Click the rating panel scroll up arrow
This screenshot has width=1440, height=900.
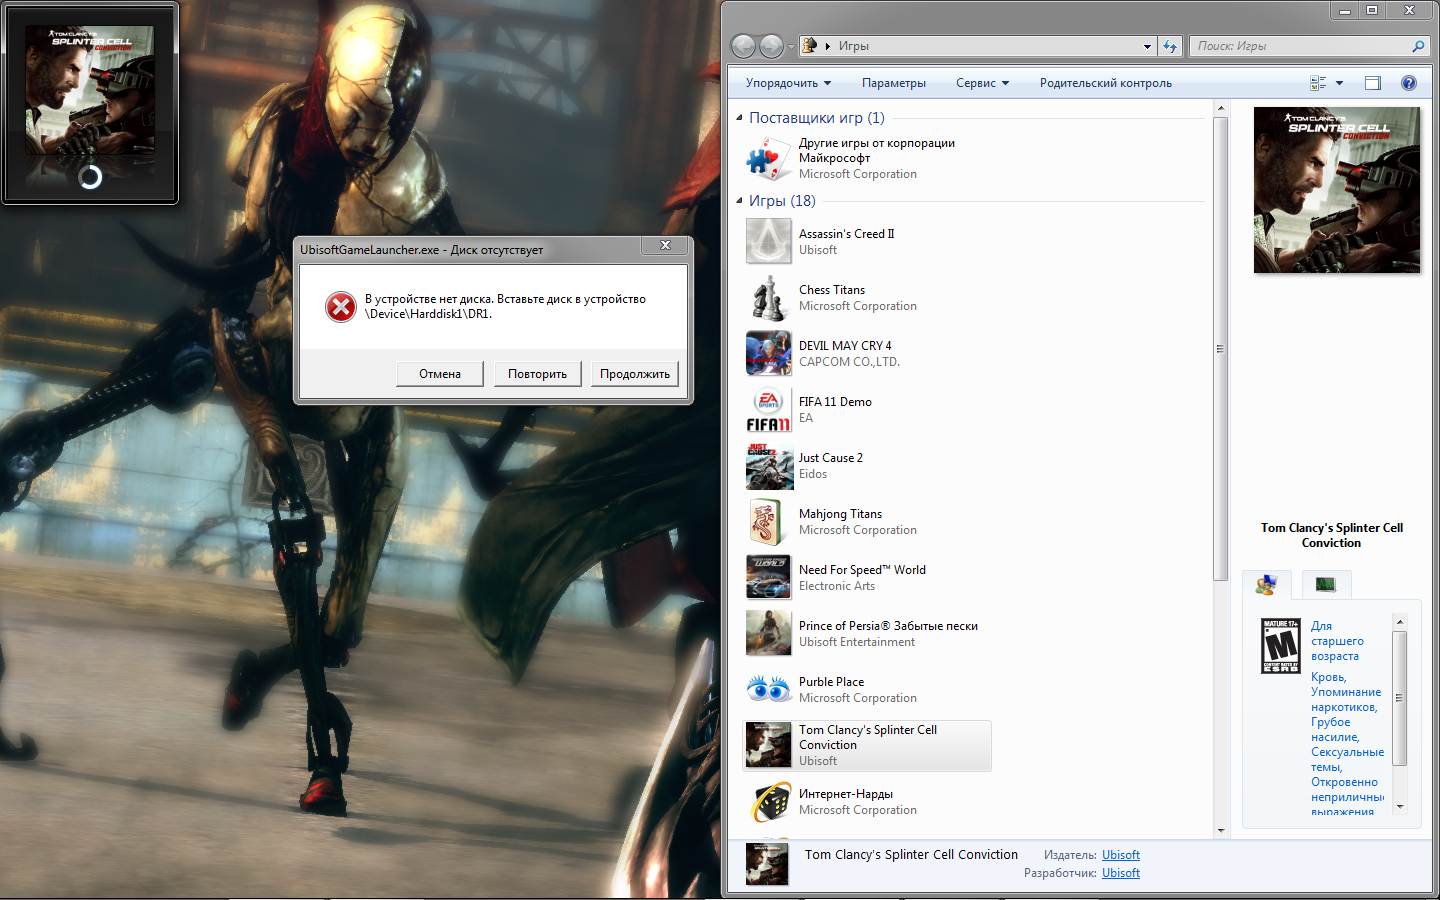coord(1399,622)
